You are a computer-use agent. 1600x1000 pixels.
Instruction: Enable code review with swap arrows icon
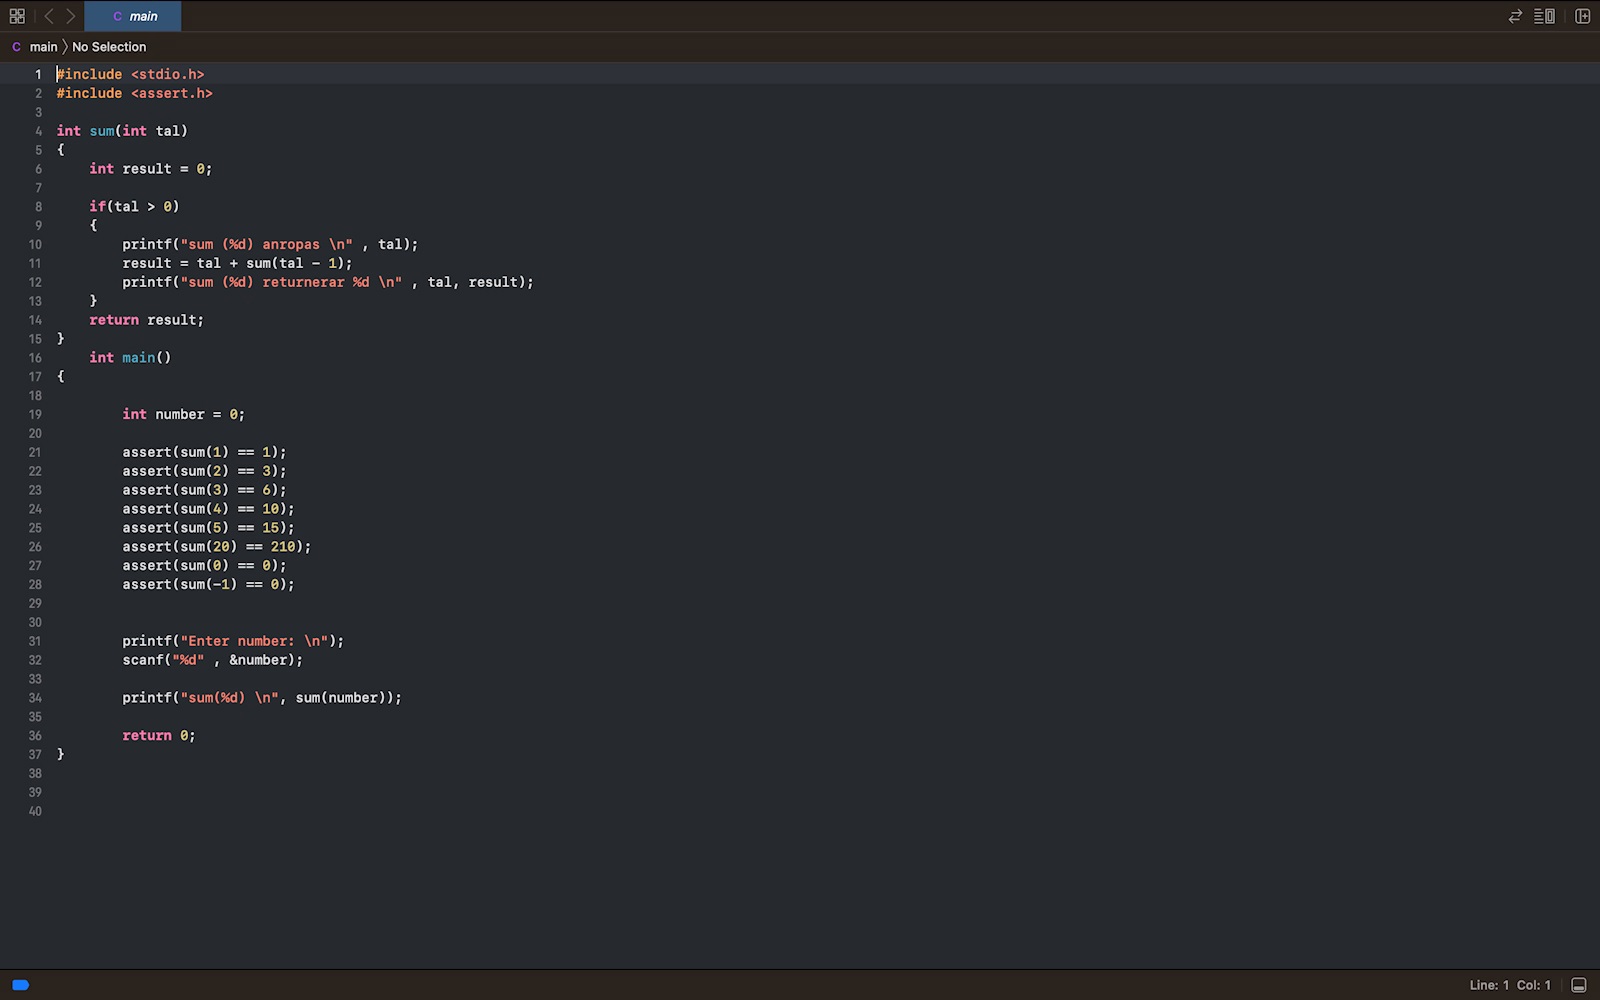(x=1515, y=16)
